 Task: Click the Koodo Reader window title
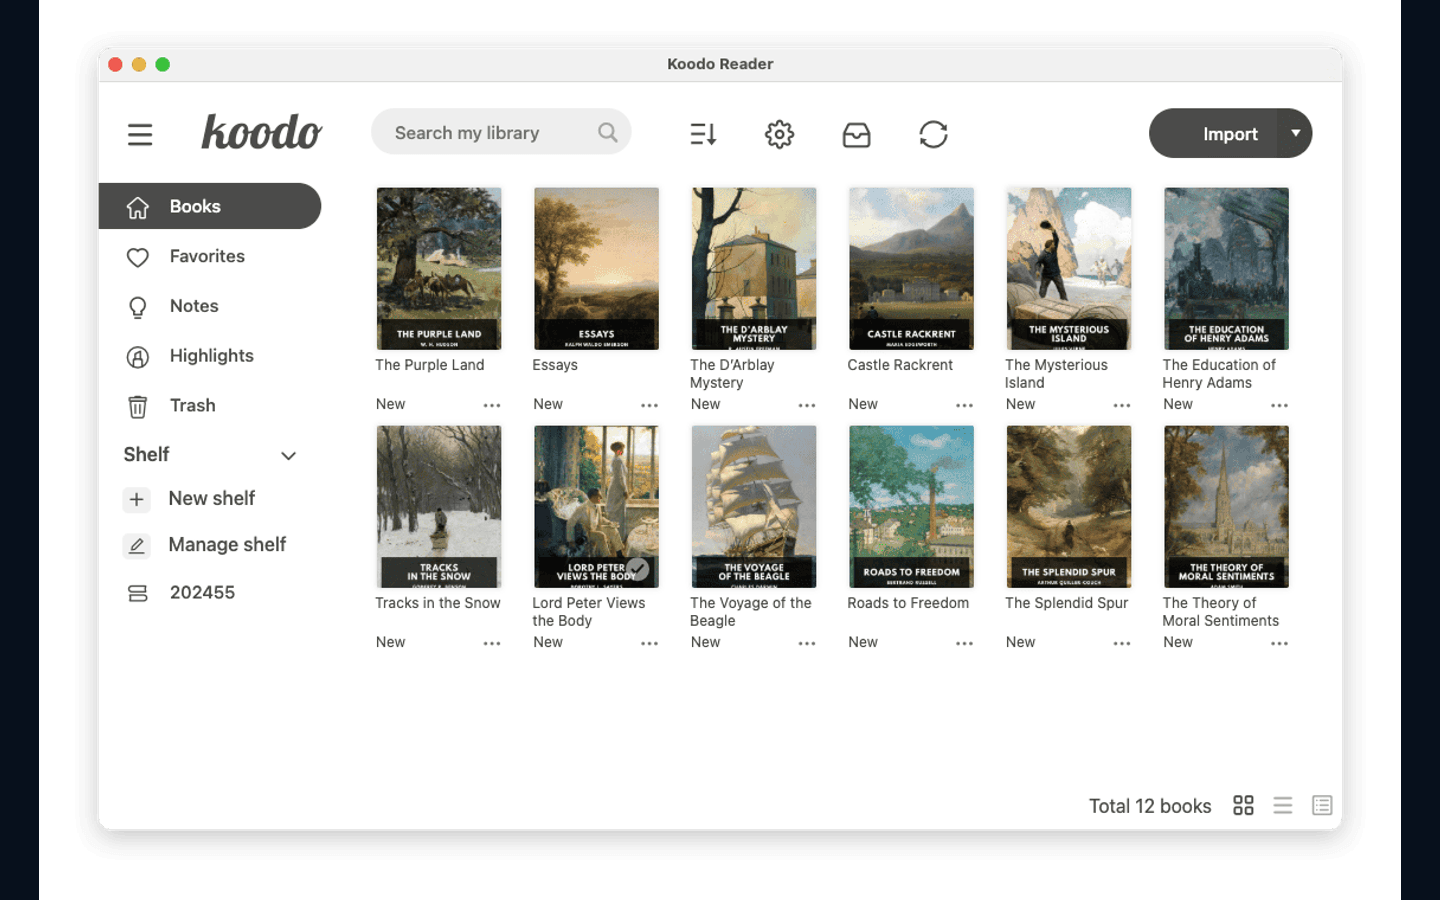(720, 64)
